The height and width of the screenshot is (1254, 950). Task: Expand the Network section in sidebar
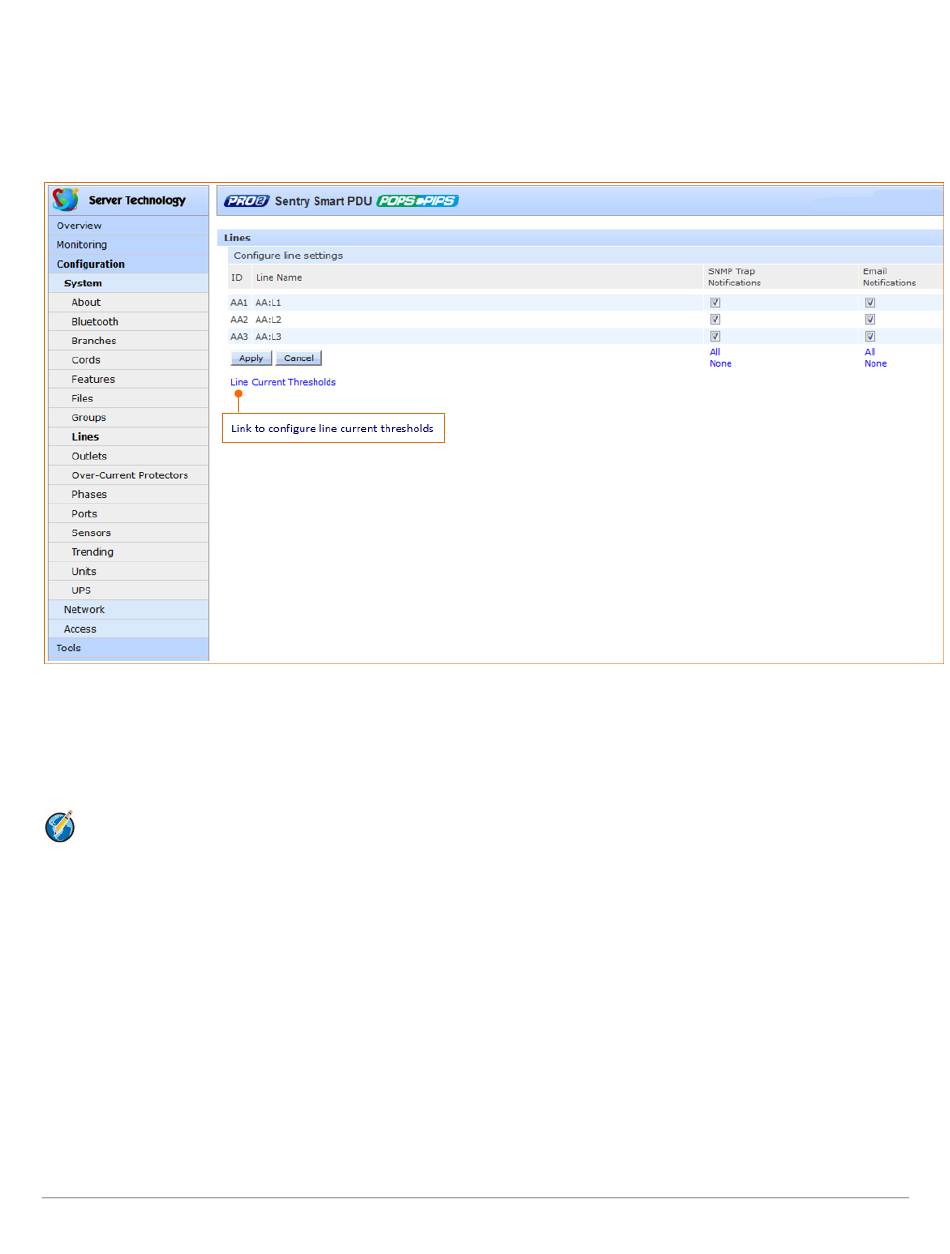point(84,609)
